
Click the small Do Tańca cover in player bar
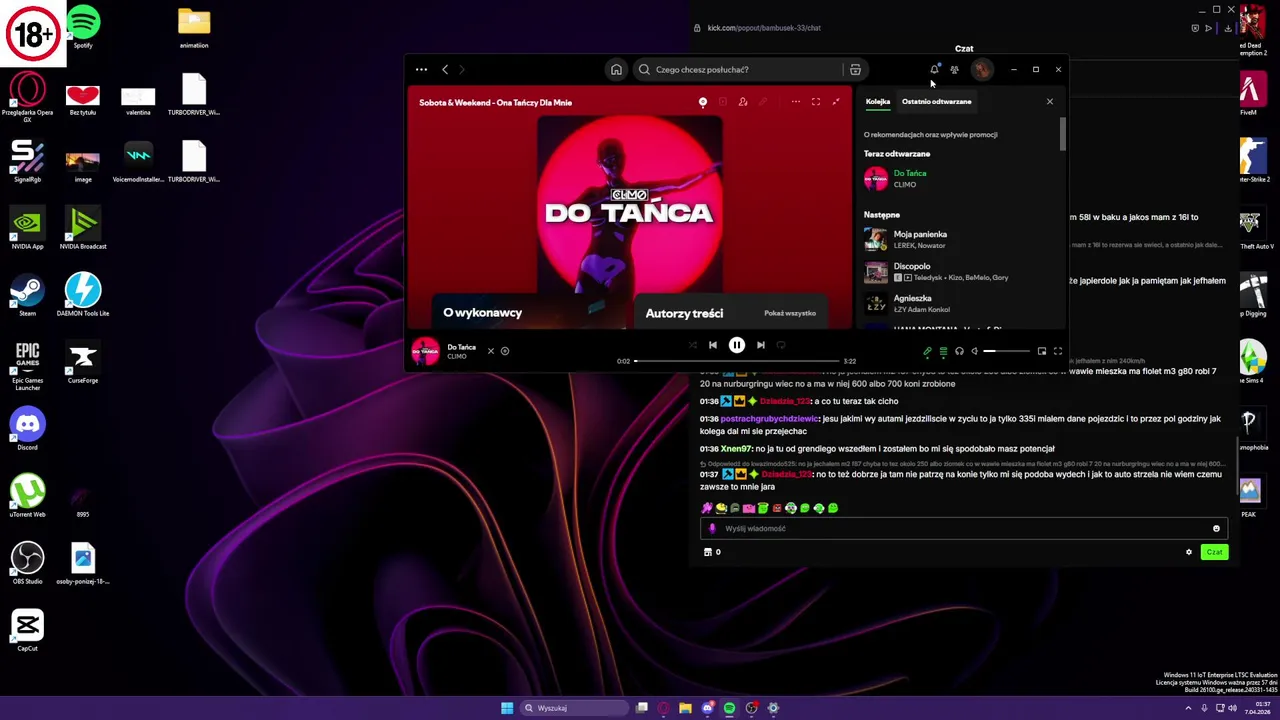[x=425, y=351]
